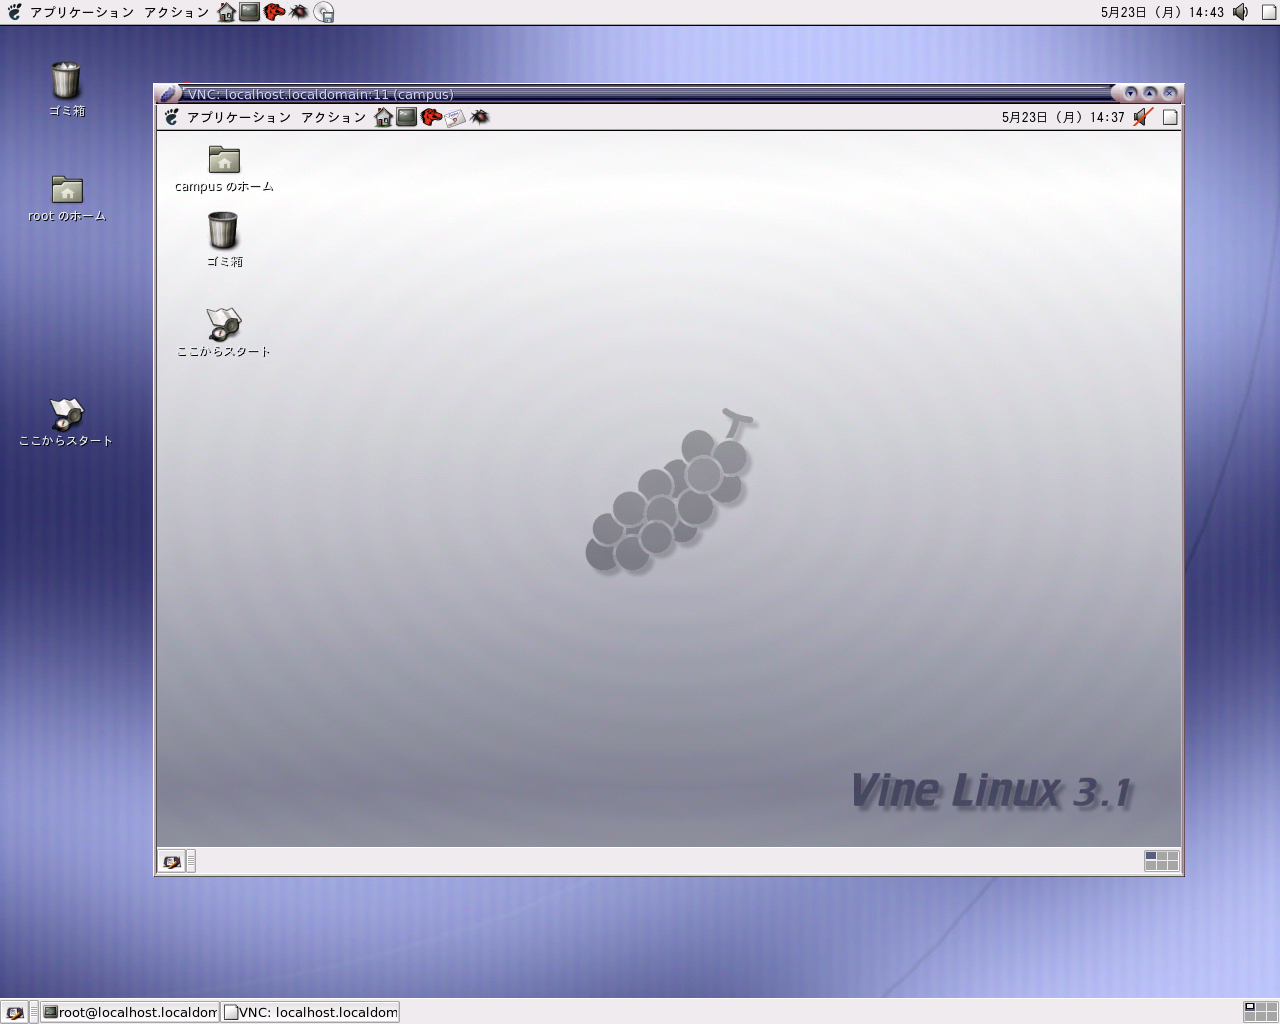Open home launcher in VNC panel
The image size is (1280, 1024).
pos(383,117)
